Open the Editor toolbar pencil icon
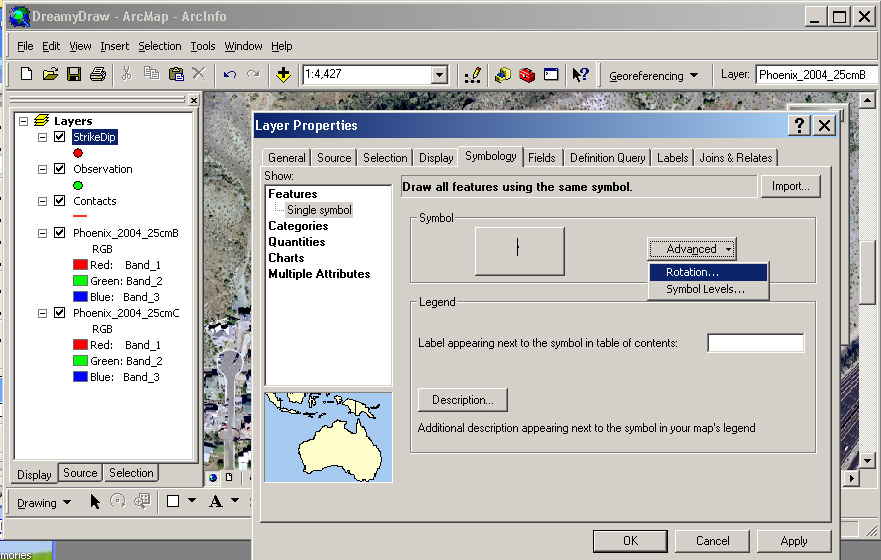The height and width of the screenshot is (560, 881). click(x=473, y=74)
